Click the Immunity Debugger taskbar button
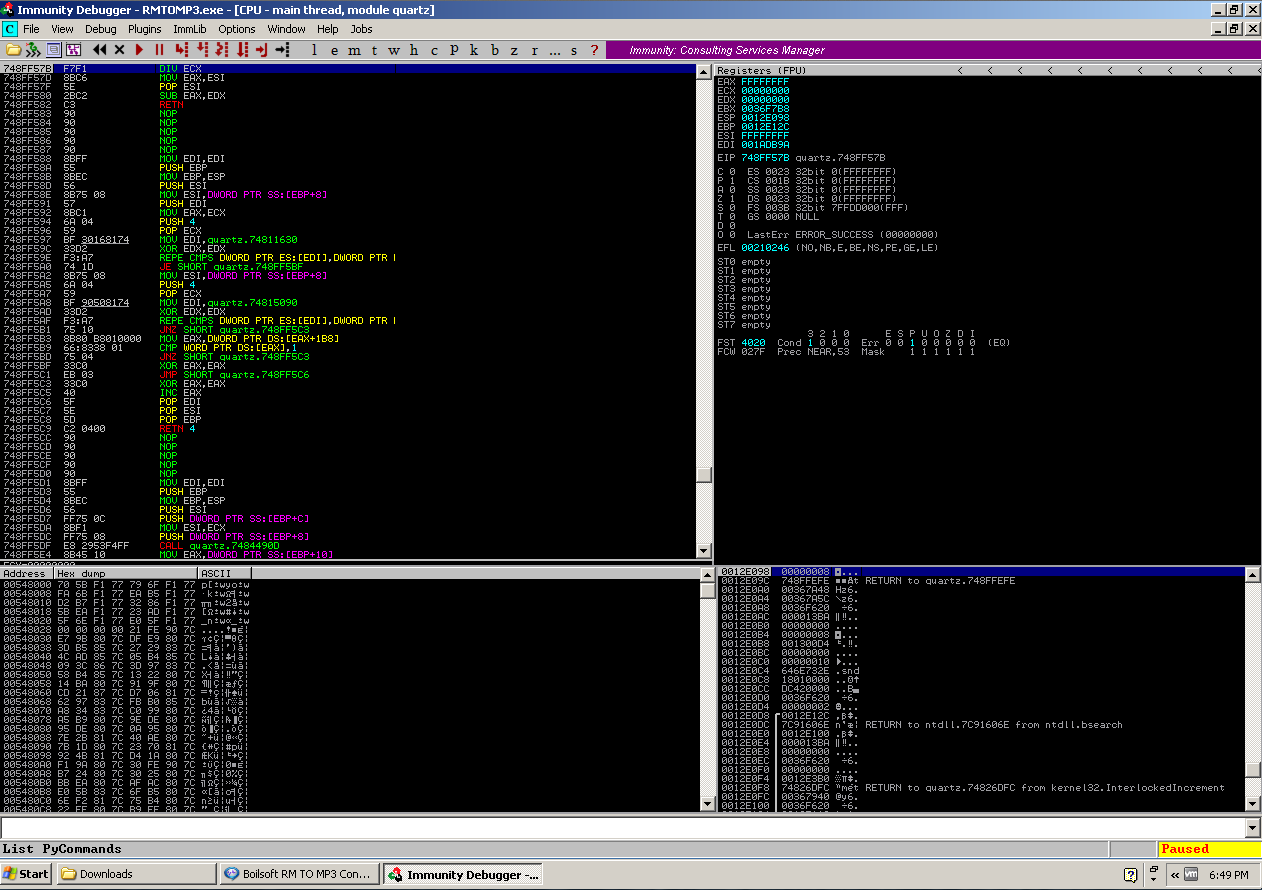This screenshot has height=890, width=1262. pyautogui.click(x=463, y=874)
